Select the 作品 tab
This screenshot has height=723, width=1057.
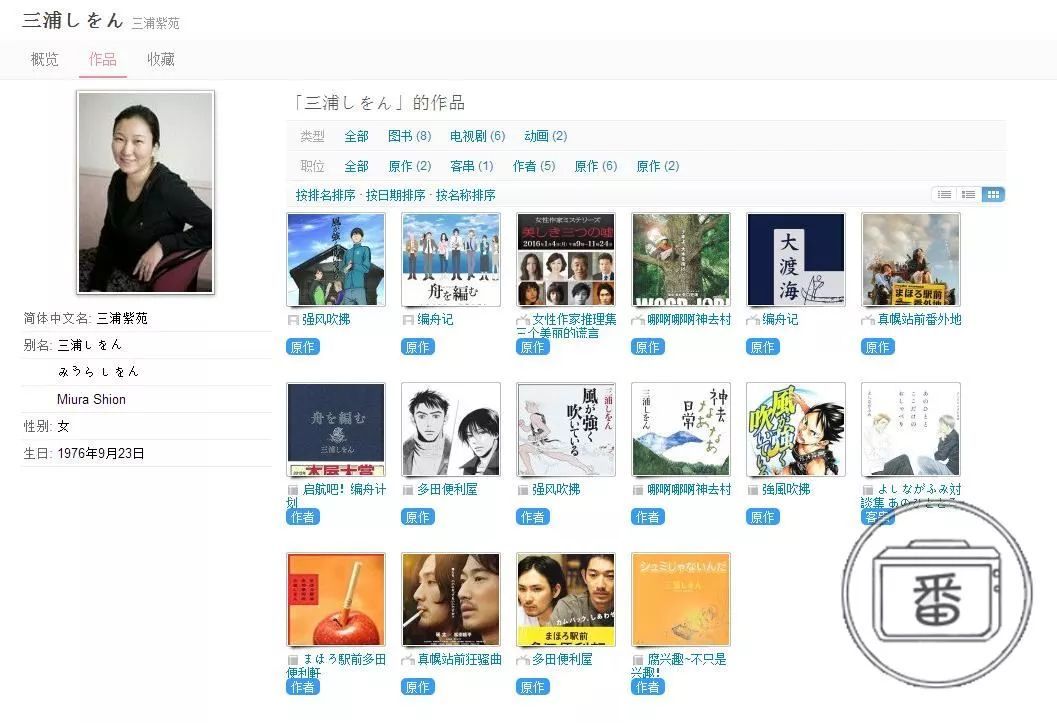pos(102,59)
